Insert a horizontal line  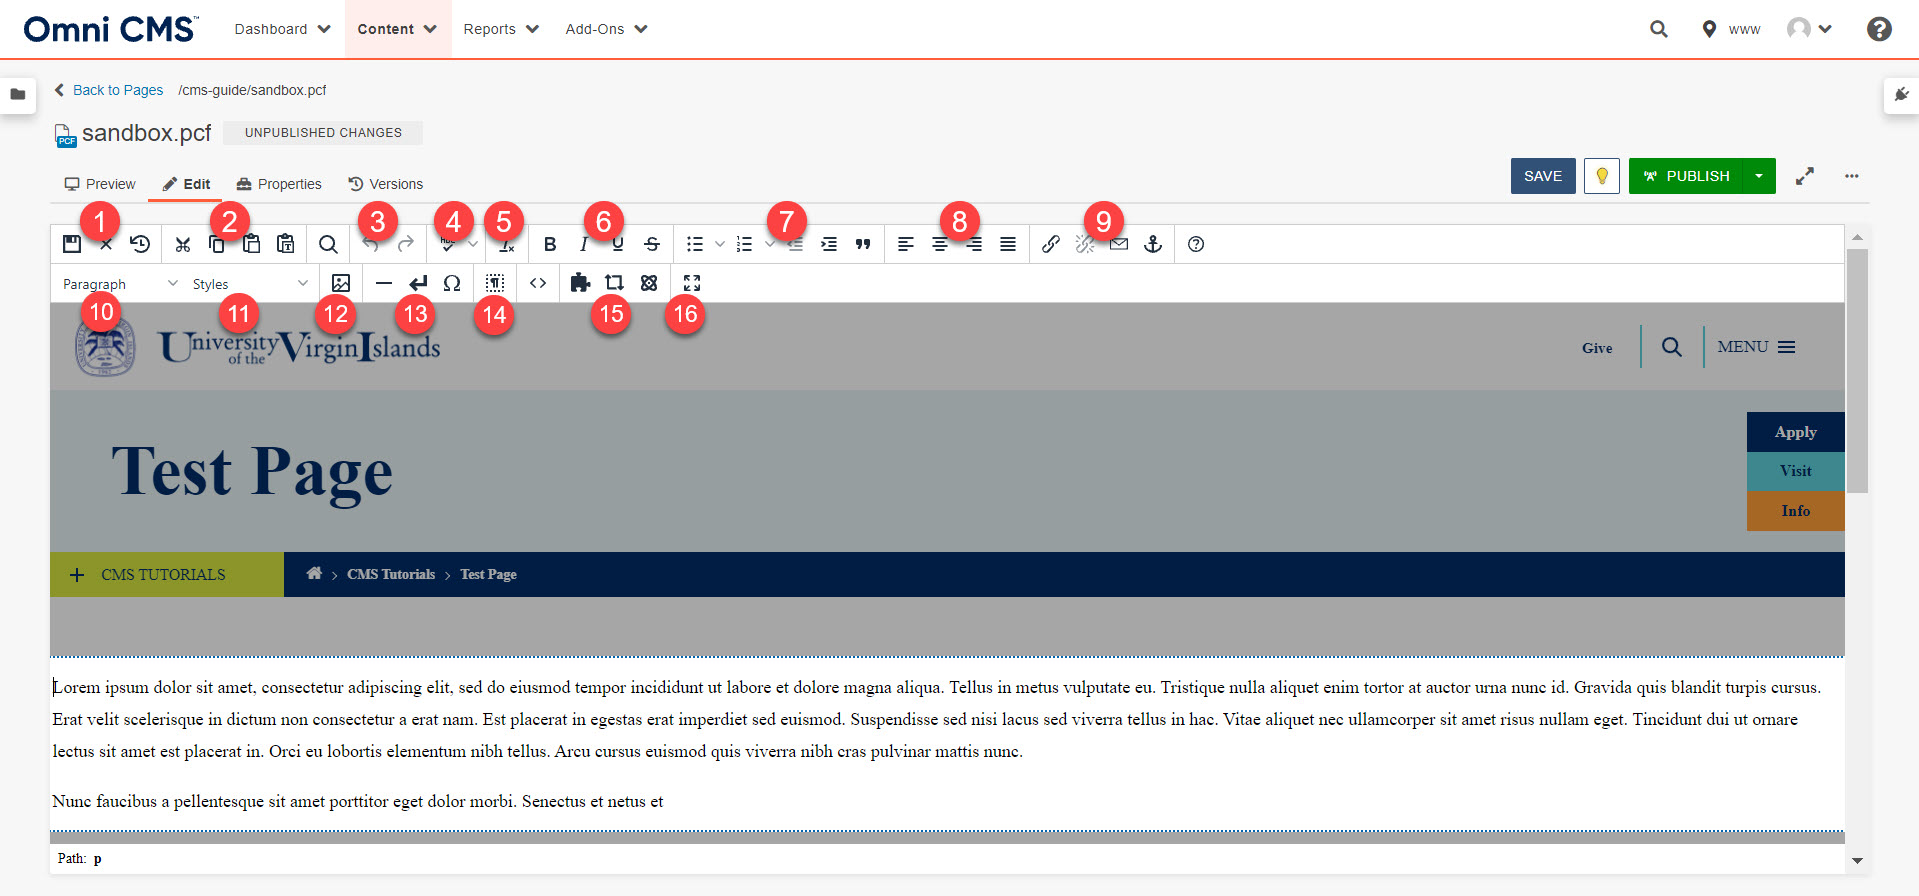384,284
